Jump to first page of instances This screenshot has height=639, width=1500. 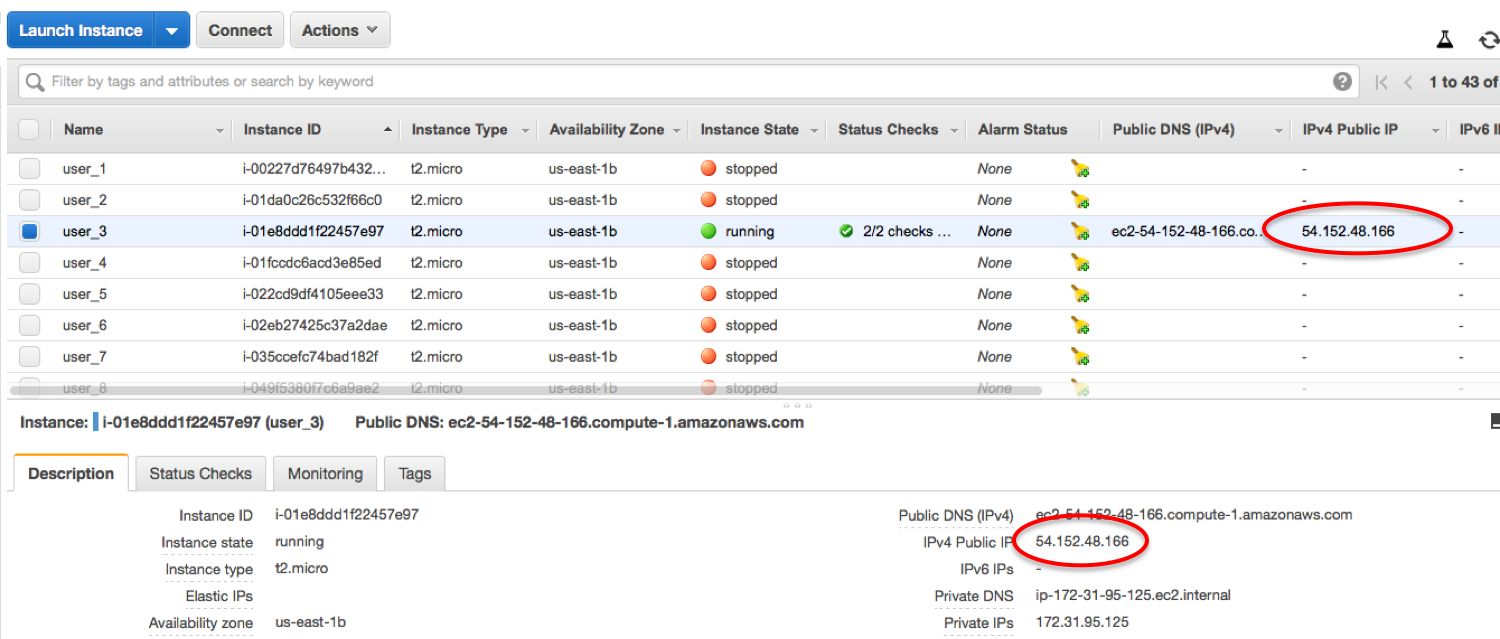coord(1382,82)
